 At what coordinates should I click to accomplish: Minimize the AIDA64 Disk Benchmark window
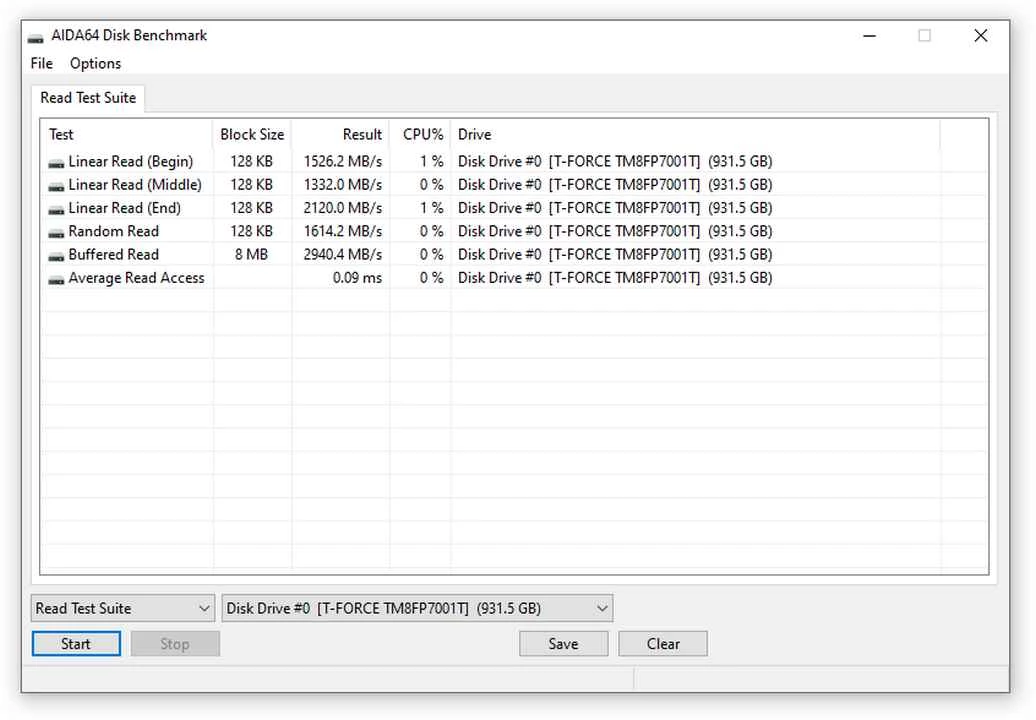coord(870,36)
